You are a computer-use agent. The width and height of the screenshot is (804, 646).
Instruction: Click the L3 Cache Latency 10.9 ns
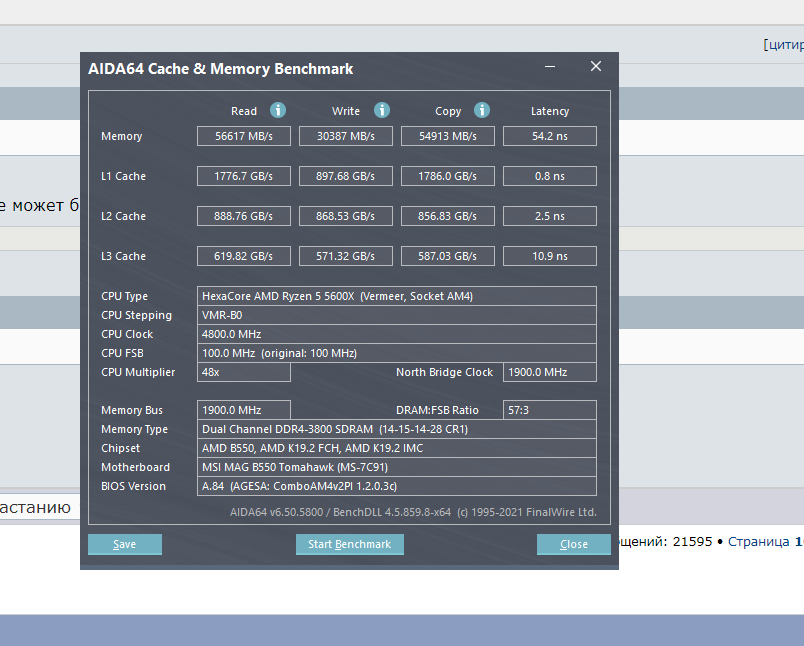pos(550,256)
